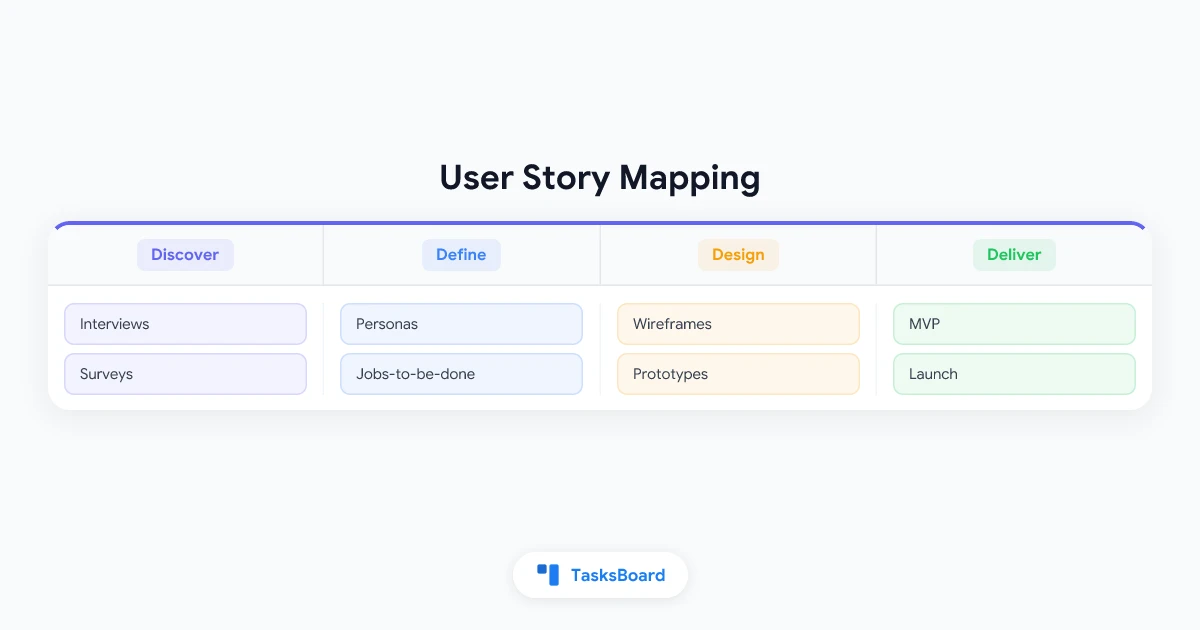Open the Launch card
The width and height of the screenshot is (1200, 630).
tap(1014, 374)
